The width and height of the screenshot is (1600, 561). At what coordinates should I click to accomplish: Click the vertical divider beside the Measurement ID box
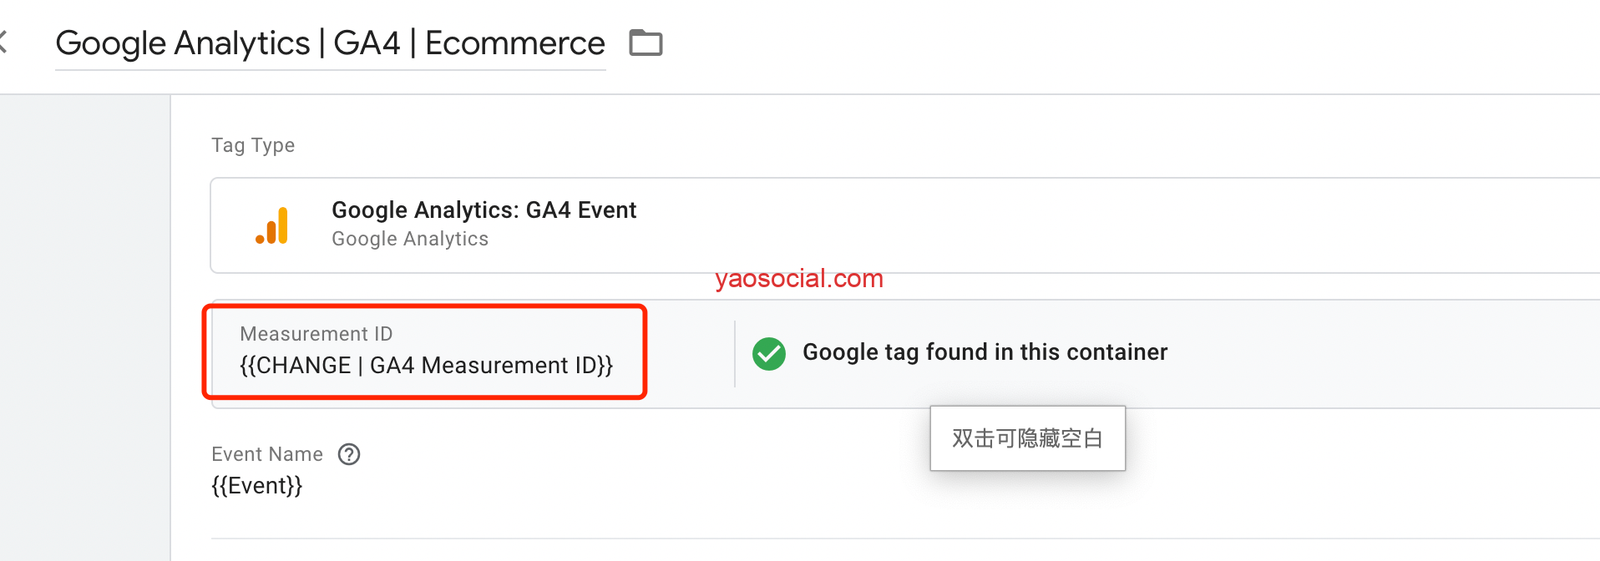(735, 353)
